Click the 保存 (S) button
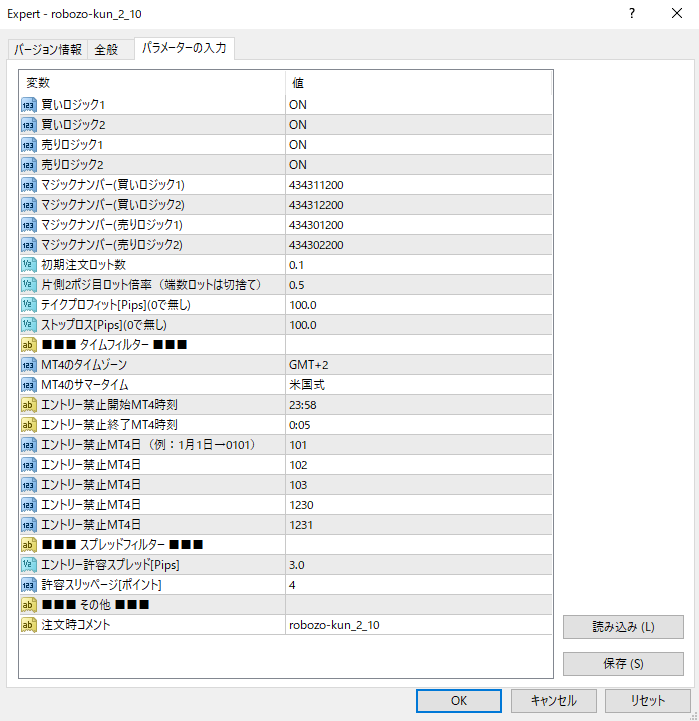Viewport: 699px width, 721px height. (623, 664)
